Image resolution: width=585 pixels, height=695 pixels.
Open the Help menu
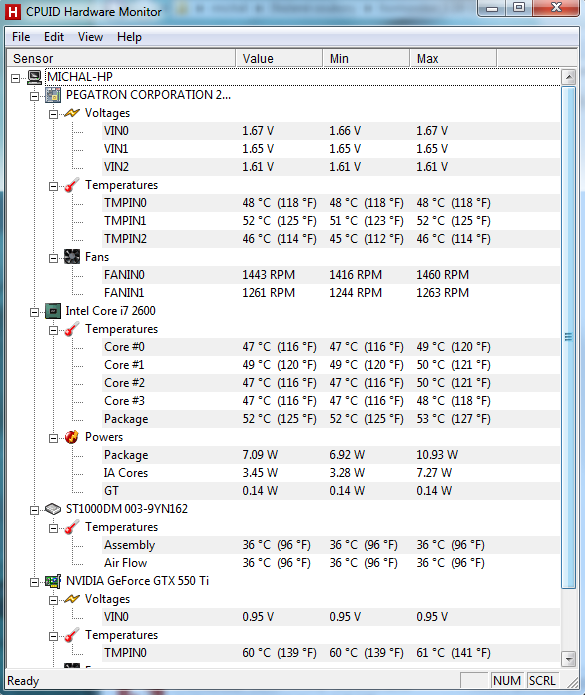point(129,37)
